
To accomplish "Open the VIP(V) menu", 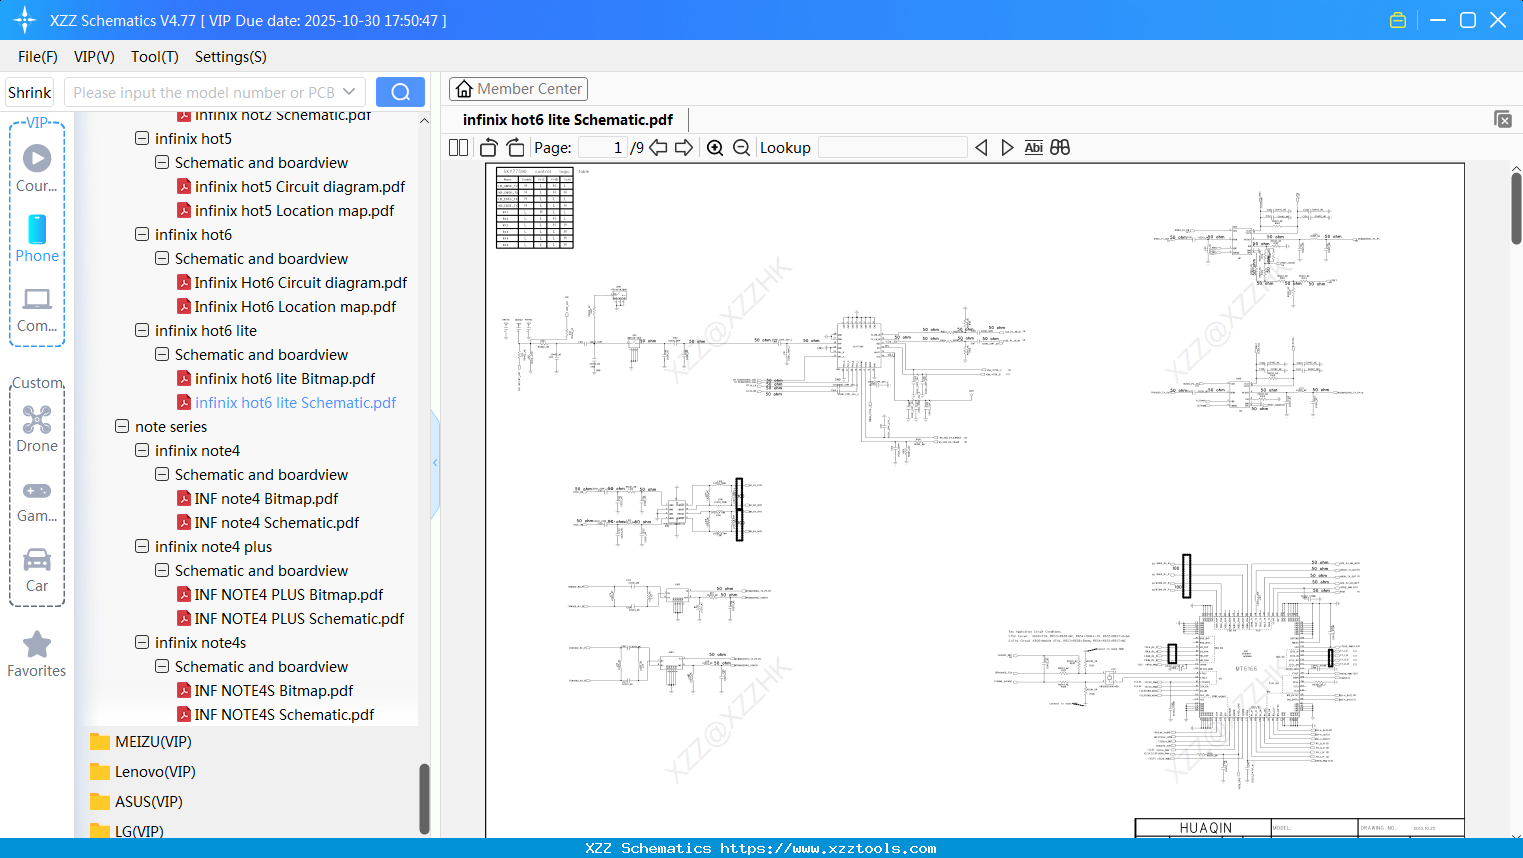I will click(93, 57).
